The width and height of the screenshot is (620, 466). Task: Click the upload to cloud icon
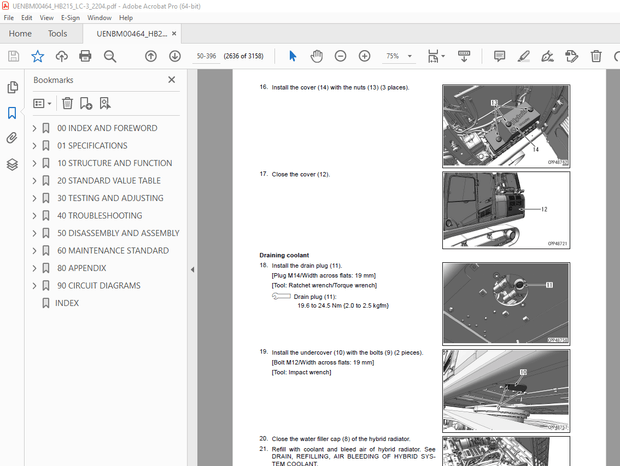click(61, 56)
